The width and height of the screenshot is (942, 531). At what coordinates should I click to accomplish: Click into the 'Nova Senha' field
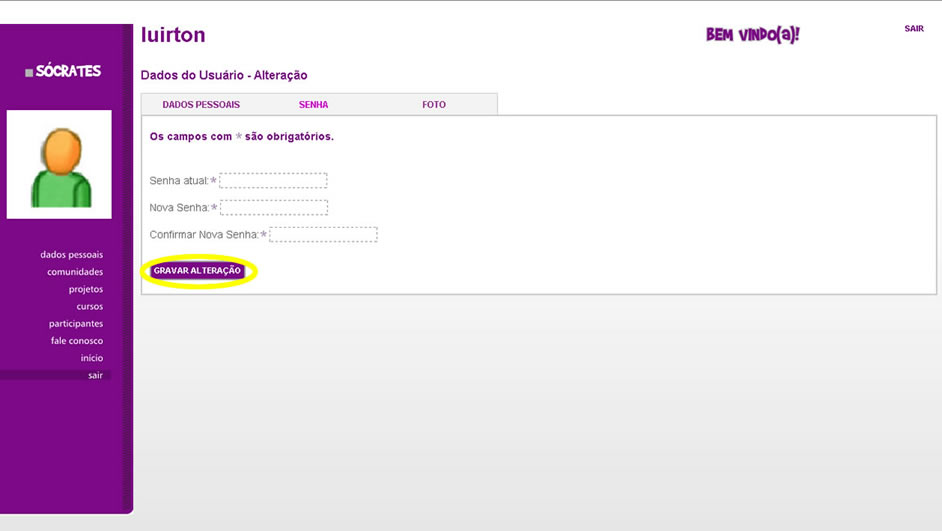(x=274, y=208)
